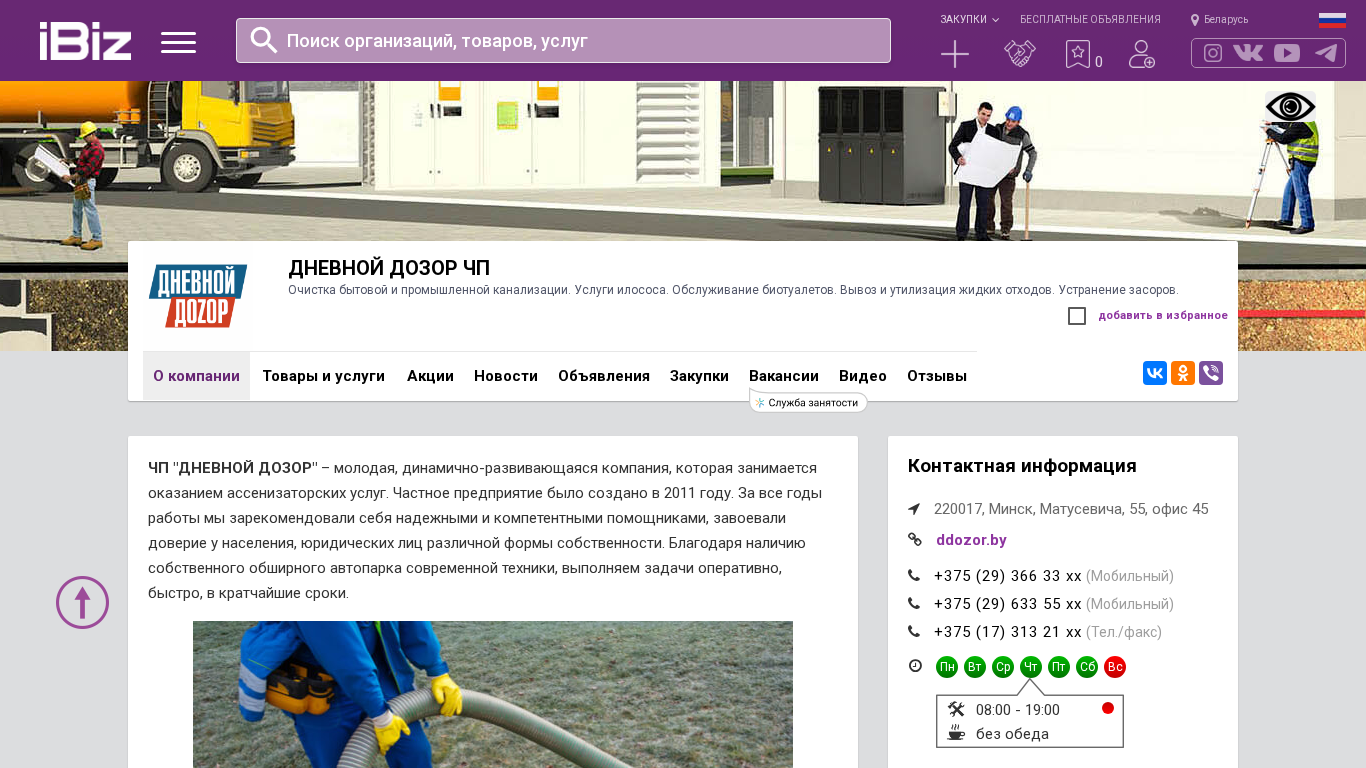Click the Служба занятости badge
The width and height of the screenshot is (1366, 768).
tap(809, 402)
